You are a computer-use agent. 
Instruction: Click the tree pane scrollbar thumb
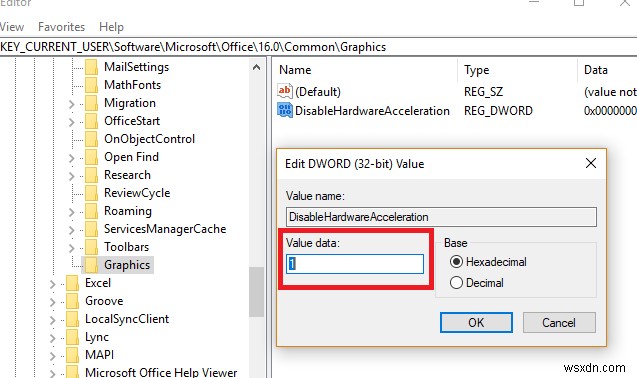[x=256, y=291]
